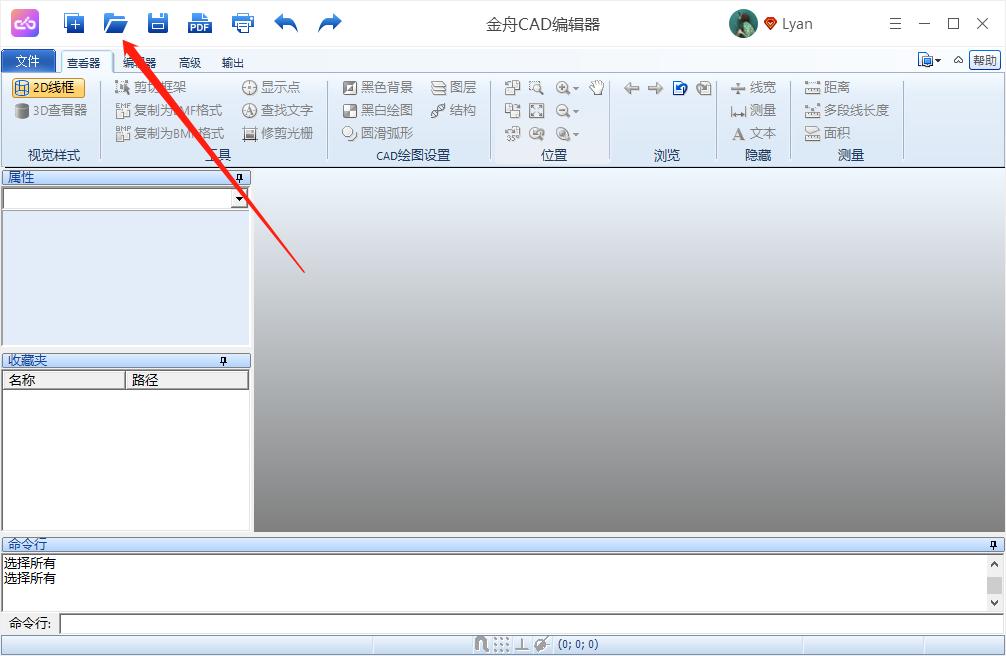Image resolution: width=1006 pixels, height=656 pixels.
Task: Switch to the 高级 ribbon tab
Action: 189,62
